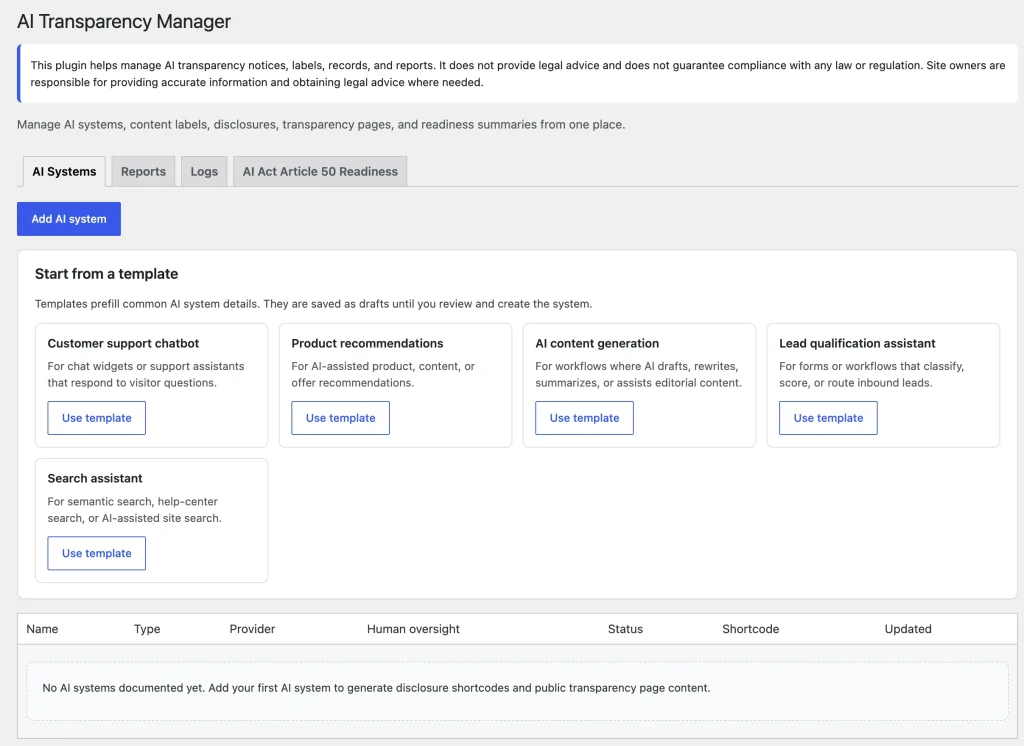Click the AI content generation card title
This screenshot has height=746, width=1024.
(597, 344)
